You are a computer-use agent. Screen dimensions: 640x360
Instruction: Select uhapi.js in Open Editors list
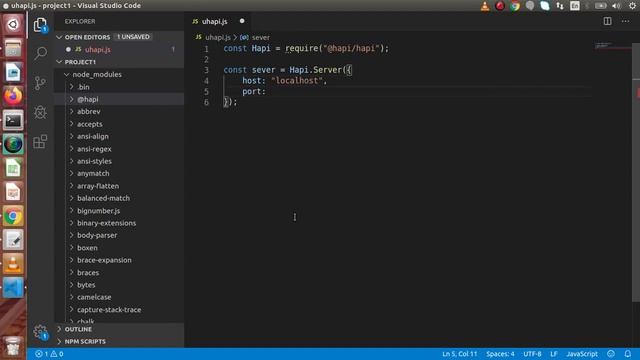tap(119, 49)
